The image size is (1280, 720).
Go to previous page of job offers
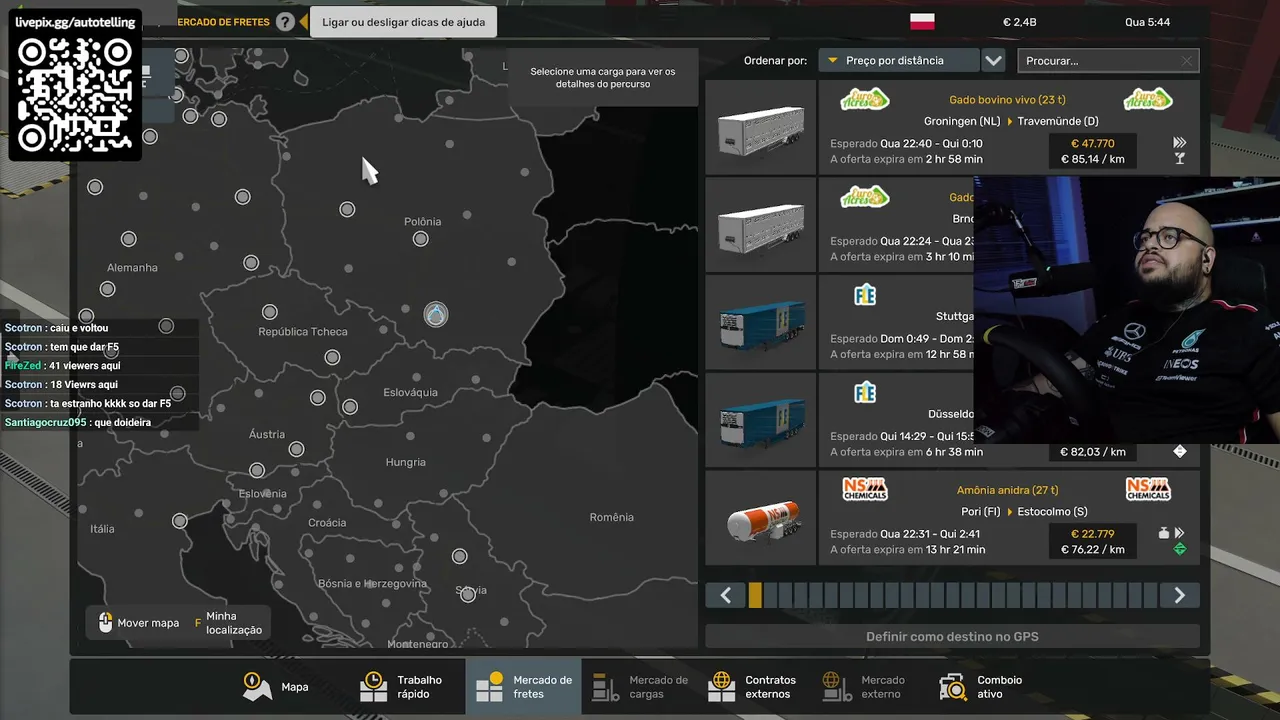(x=726, y=596)
